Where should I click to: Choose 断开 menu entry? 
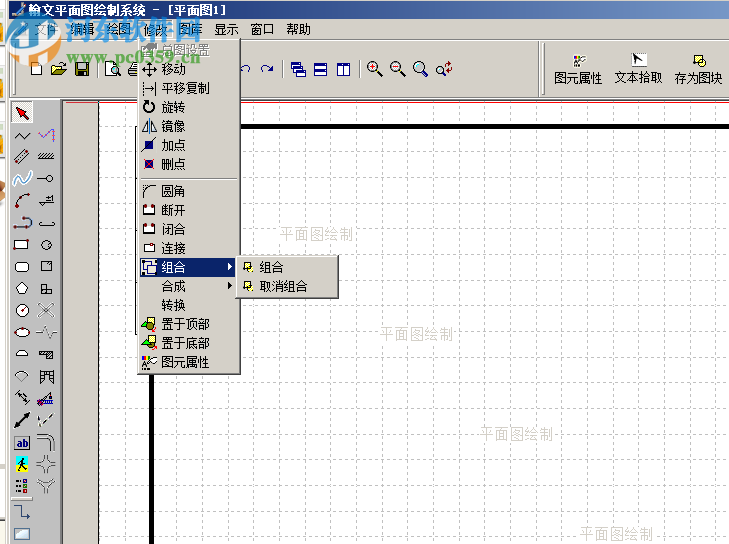tap(189, 210)
